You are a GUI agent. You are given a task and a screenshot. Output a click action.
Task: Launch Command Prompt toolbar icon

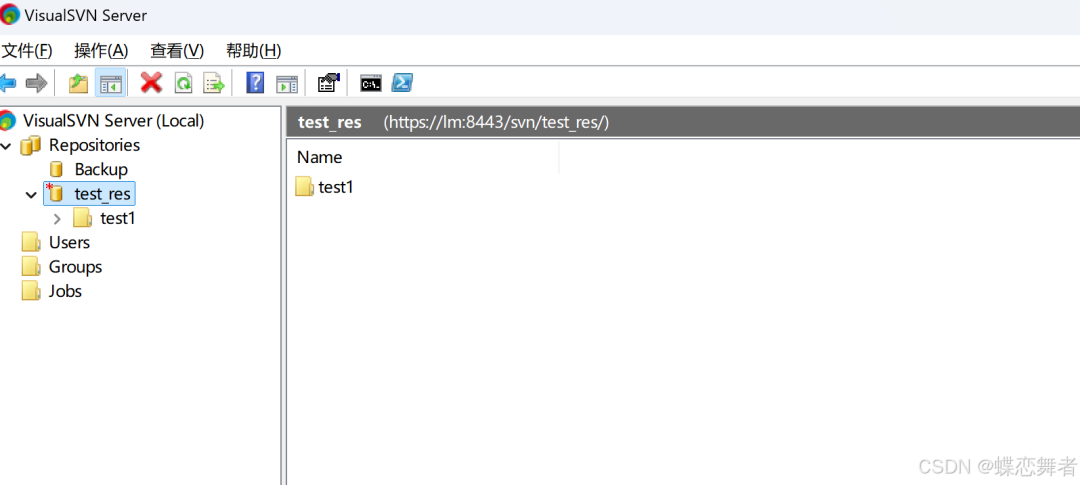pos(371,84)
